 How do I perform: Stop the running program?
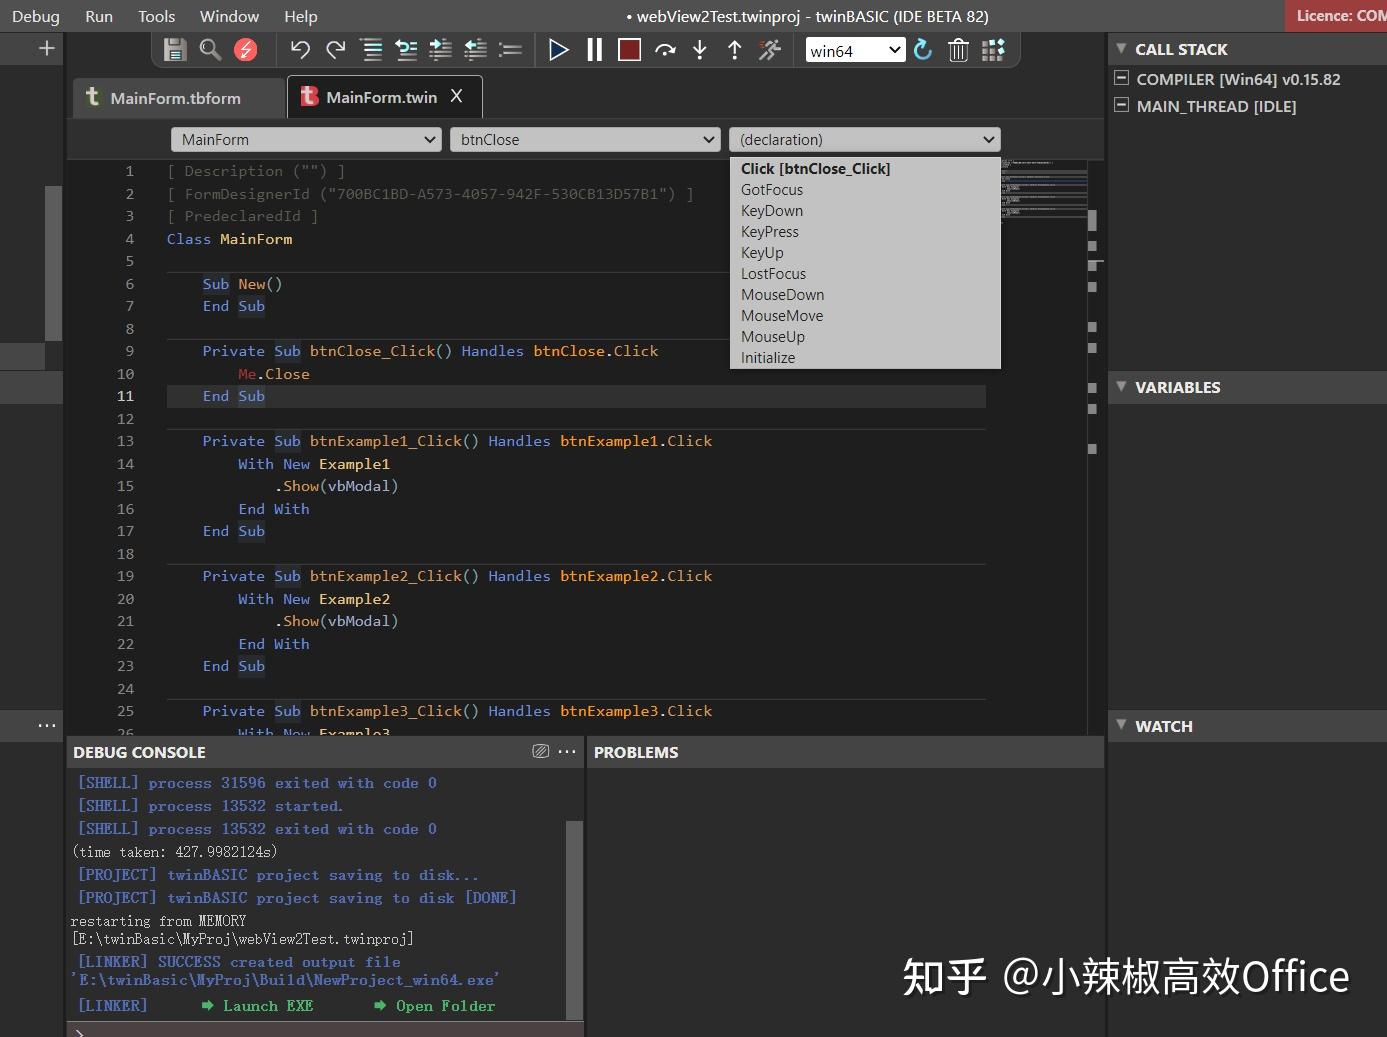629,50
